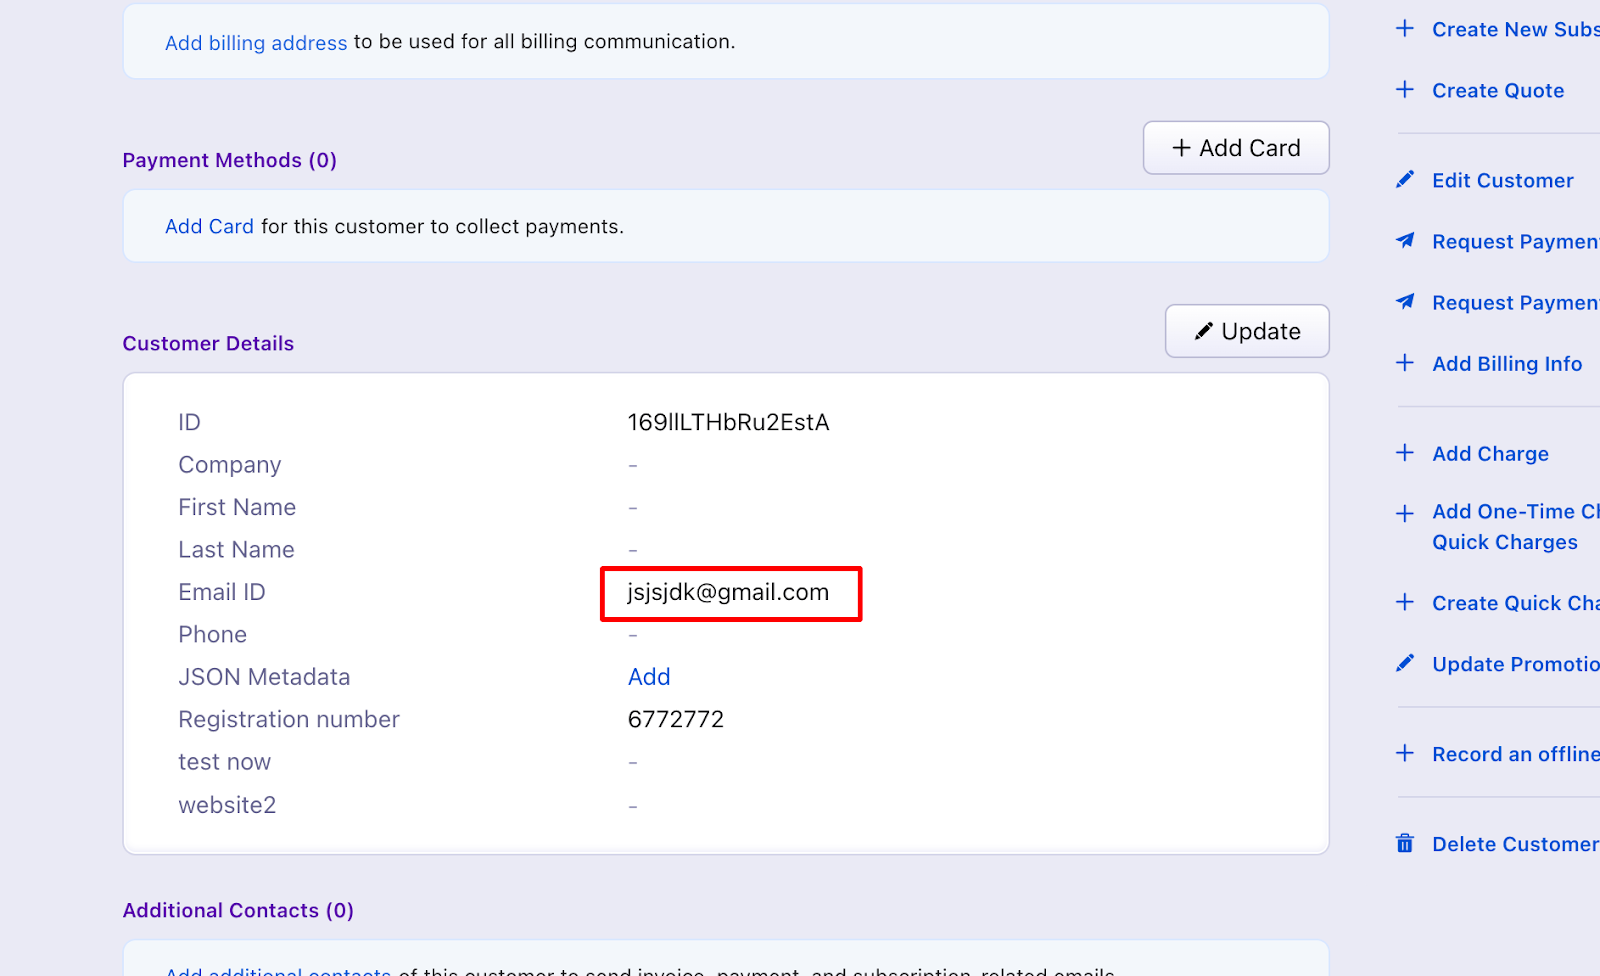The height and width of the screenshot is (976, 1600).
Task: Click pencil icon beside Update Promotional
Action: click(x=1405, y=663)
